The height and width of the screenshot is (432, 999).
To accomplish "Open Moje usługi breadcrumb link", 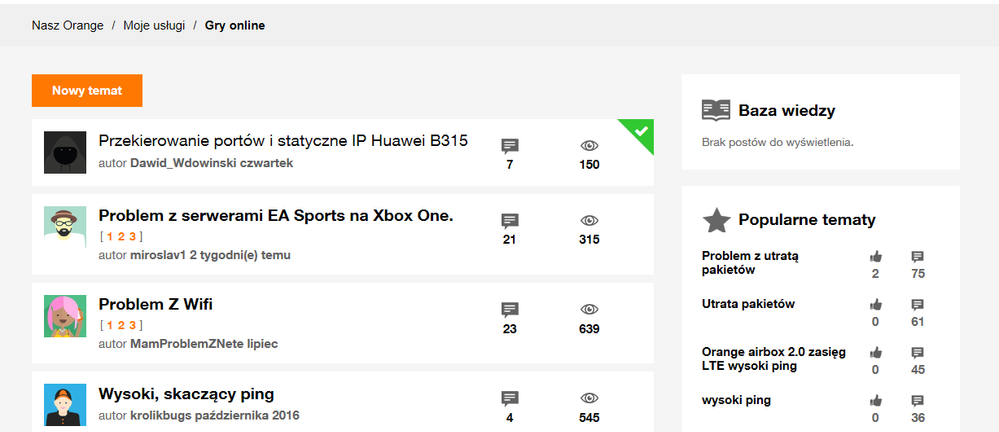I will (x=154, y=25).
